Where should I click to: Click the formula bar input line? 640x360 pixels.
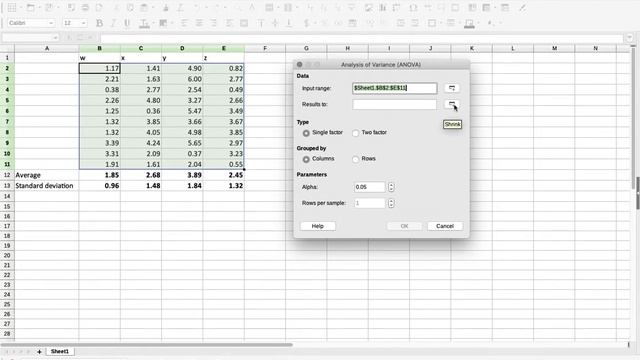[362, 38]
